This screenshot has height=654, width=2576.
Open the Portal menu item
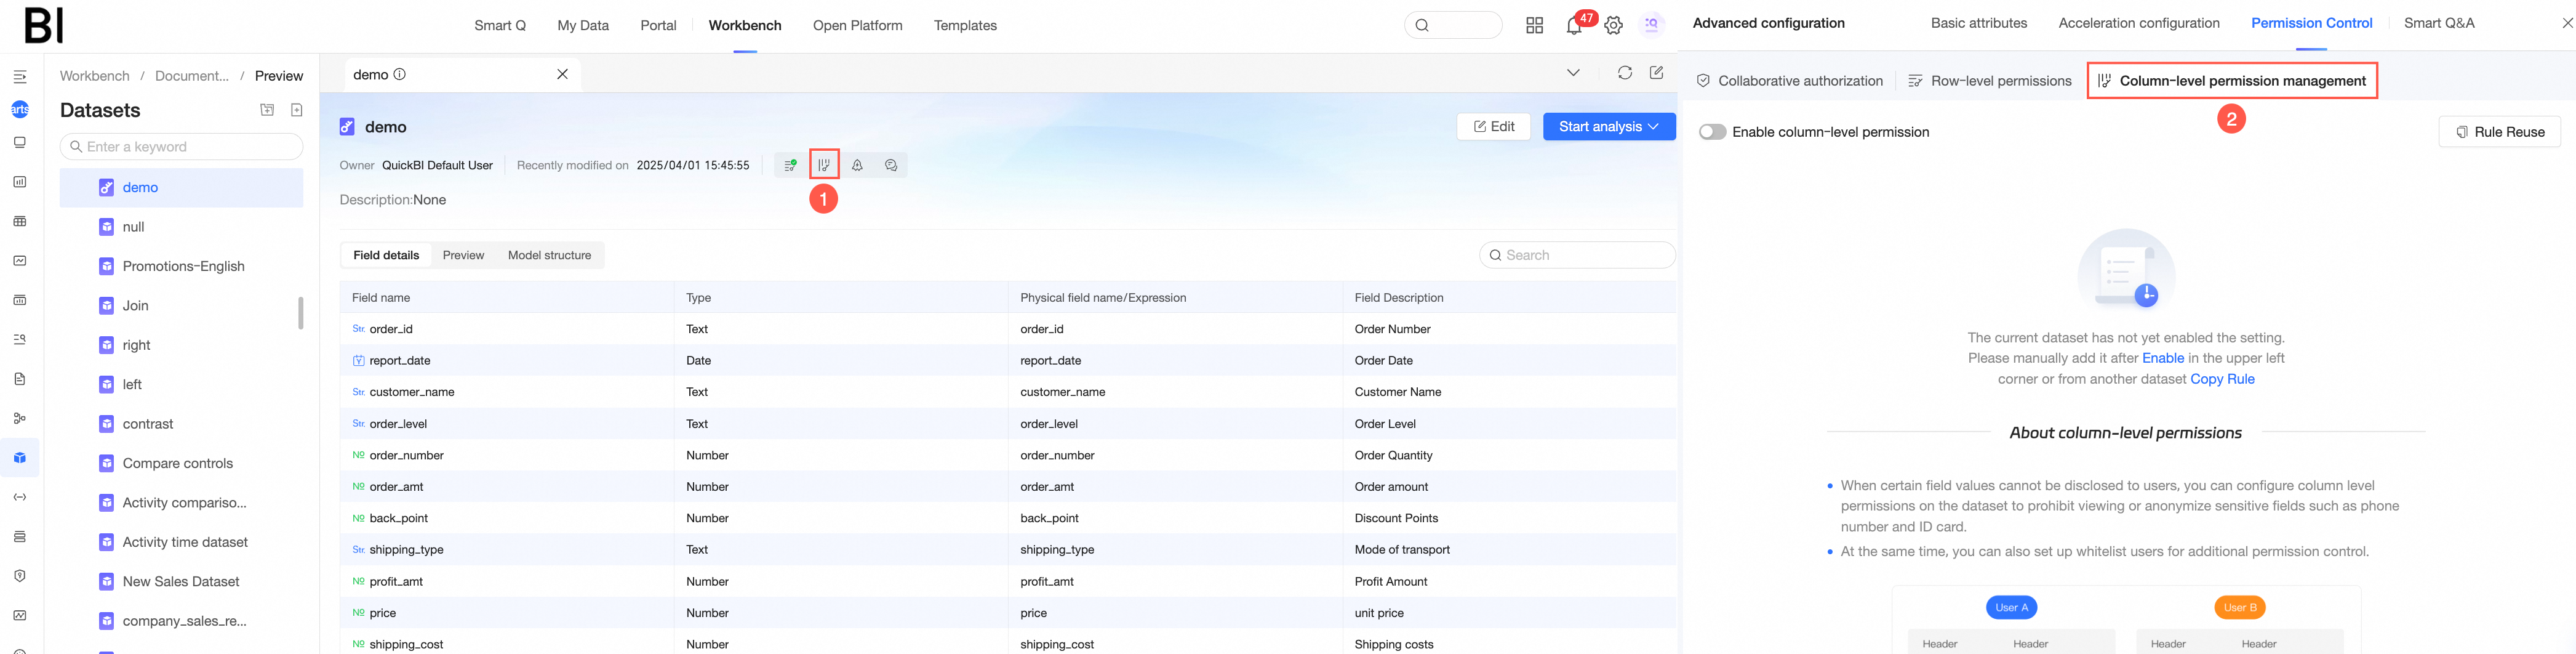pyautogui.click(x=659, y=26)
